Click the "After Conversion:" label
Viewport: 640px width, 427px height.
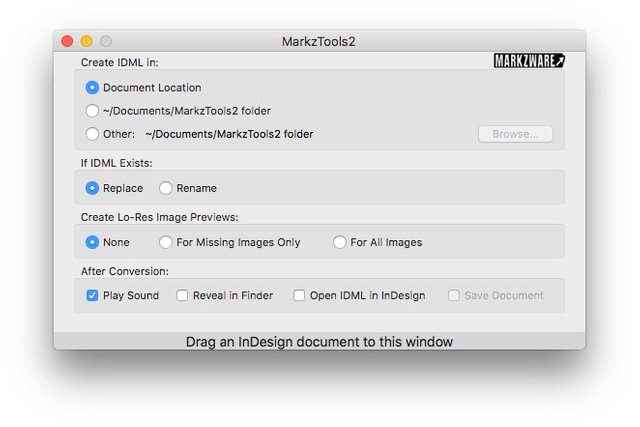125,271
